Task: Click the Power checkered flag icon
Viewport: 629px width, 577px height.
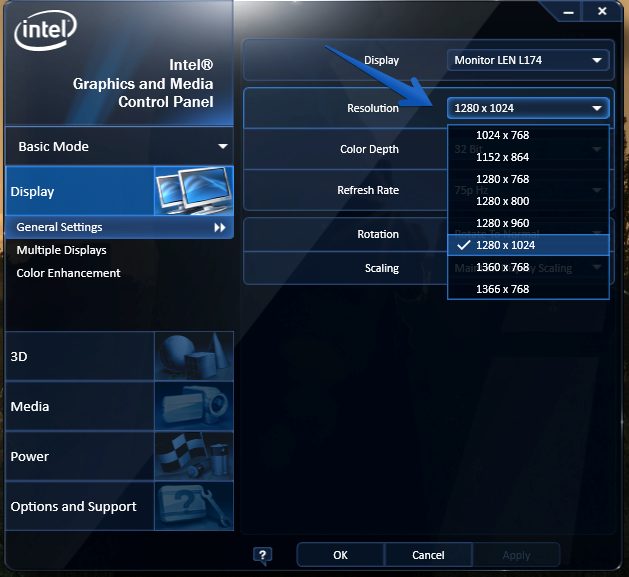Action: [x=194, y=456]
